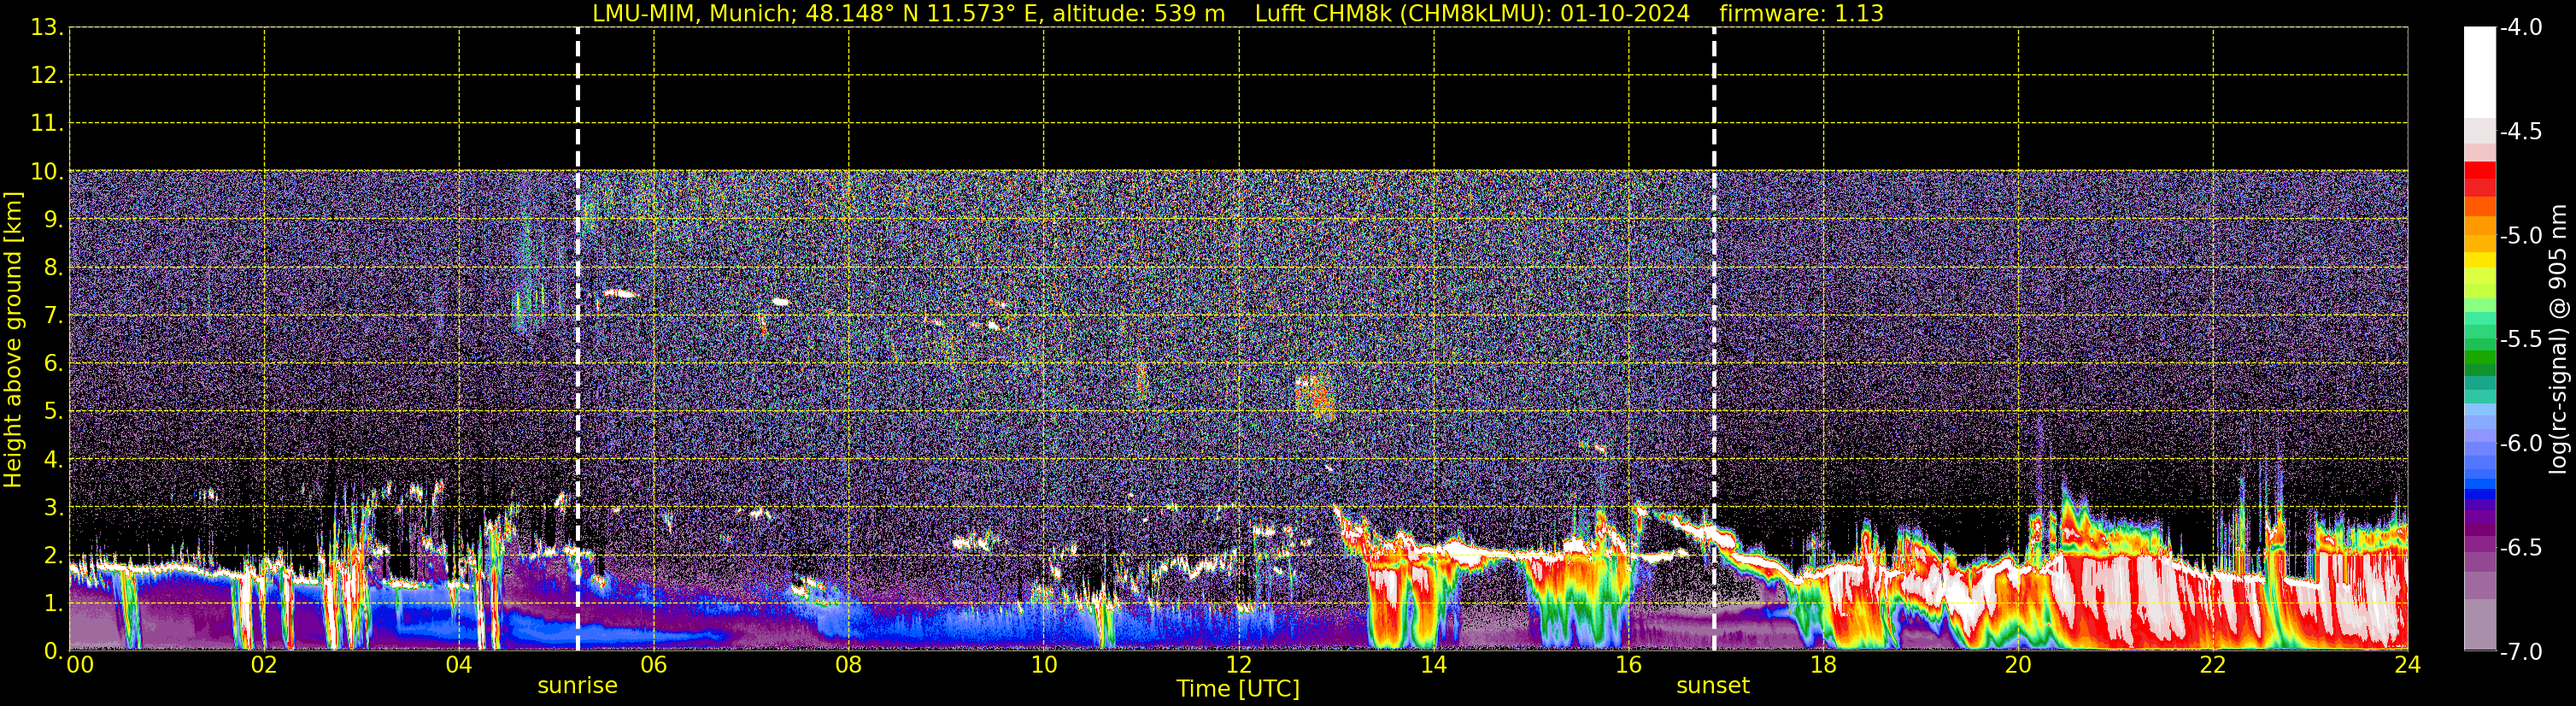Click the height axis tick label 1 km
Image resolution: width=2576 pixels, height=706 pixels.
(52, 604)
